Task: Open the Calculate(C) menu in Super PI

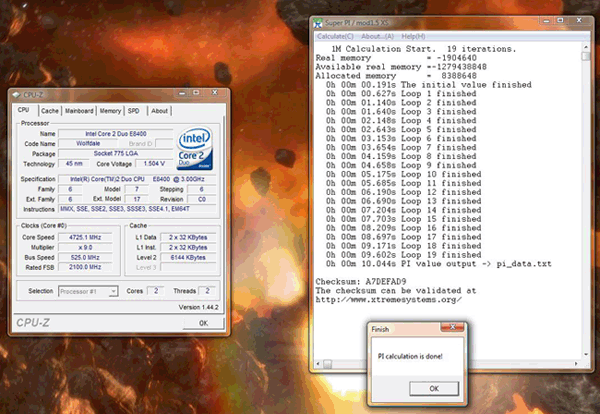Action: pos(335,36)
